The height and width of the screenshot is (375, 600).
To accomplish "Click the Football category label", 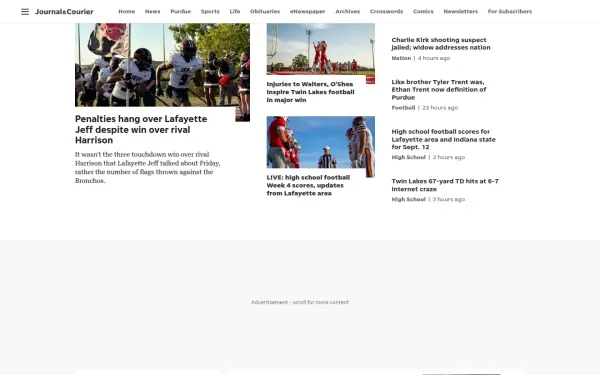I will 403,108.
